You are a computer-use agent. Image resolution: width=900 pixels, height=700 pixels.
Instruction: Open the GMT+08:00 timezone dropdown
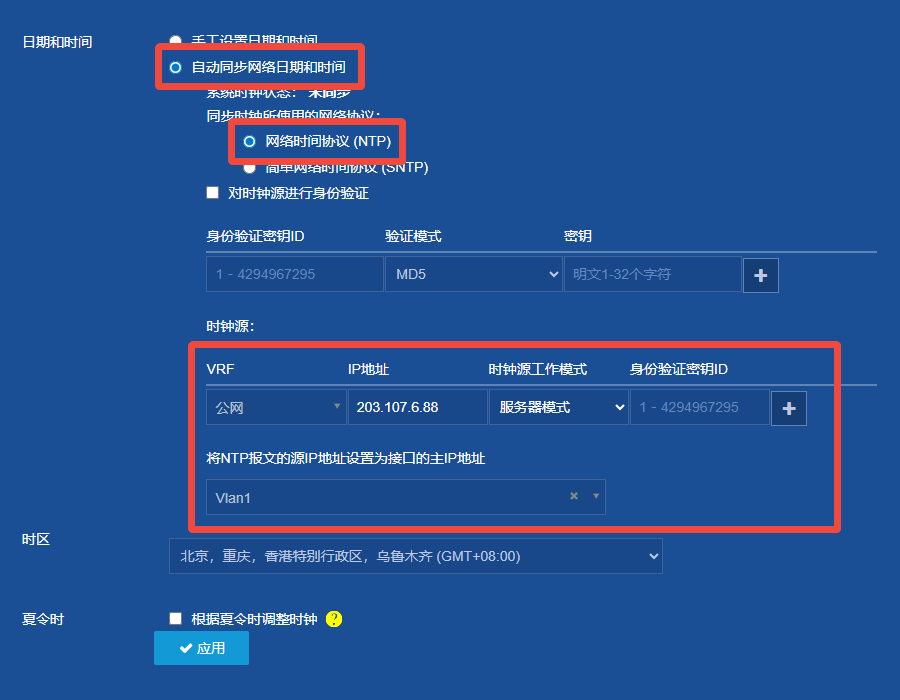[x=416, y=556]
